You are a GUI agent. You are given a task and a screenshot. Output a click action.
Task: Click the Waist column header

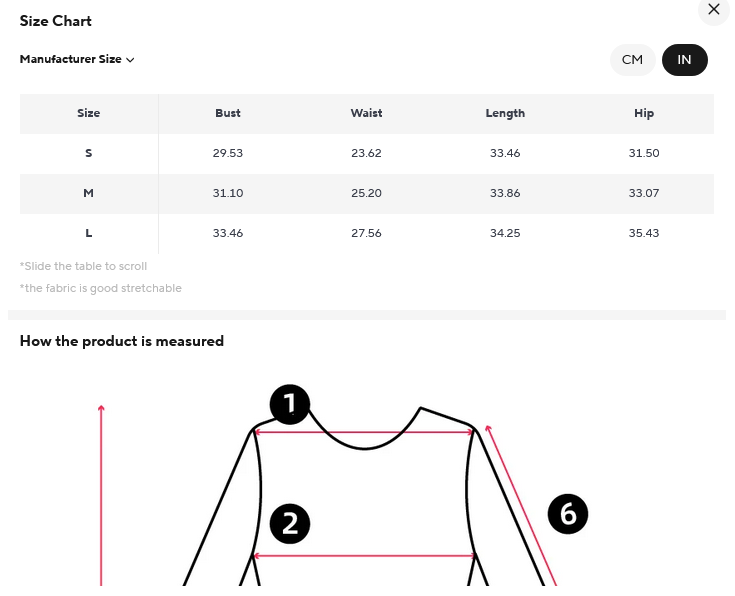(x=367, y=113)
